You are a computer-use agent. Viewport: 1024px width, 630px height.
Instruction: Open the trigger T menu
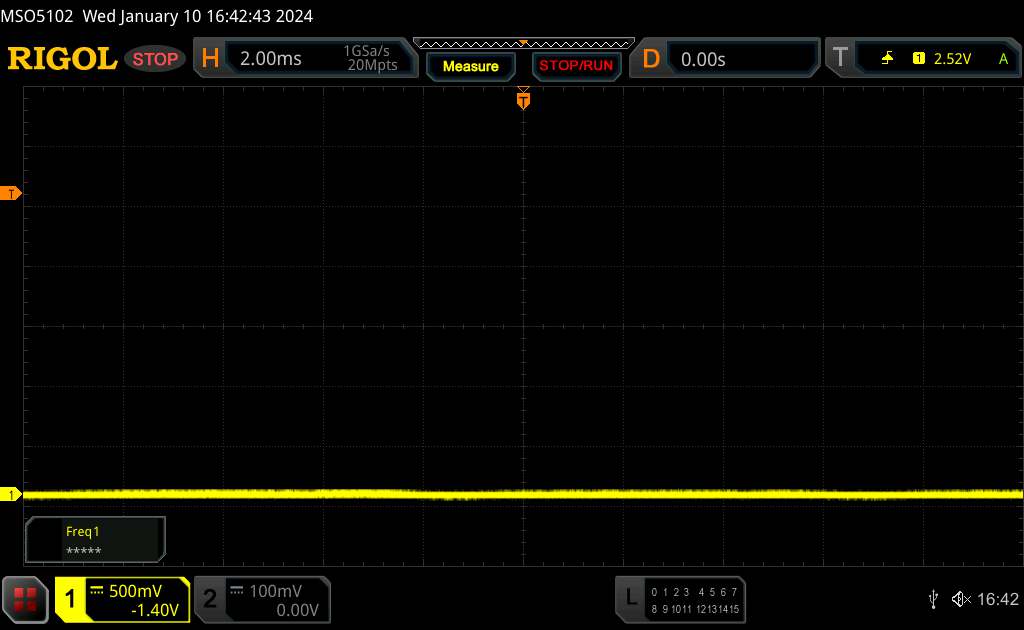[840, 58]
